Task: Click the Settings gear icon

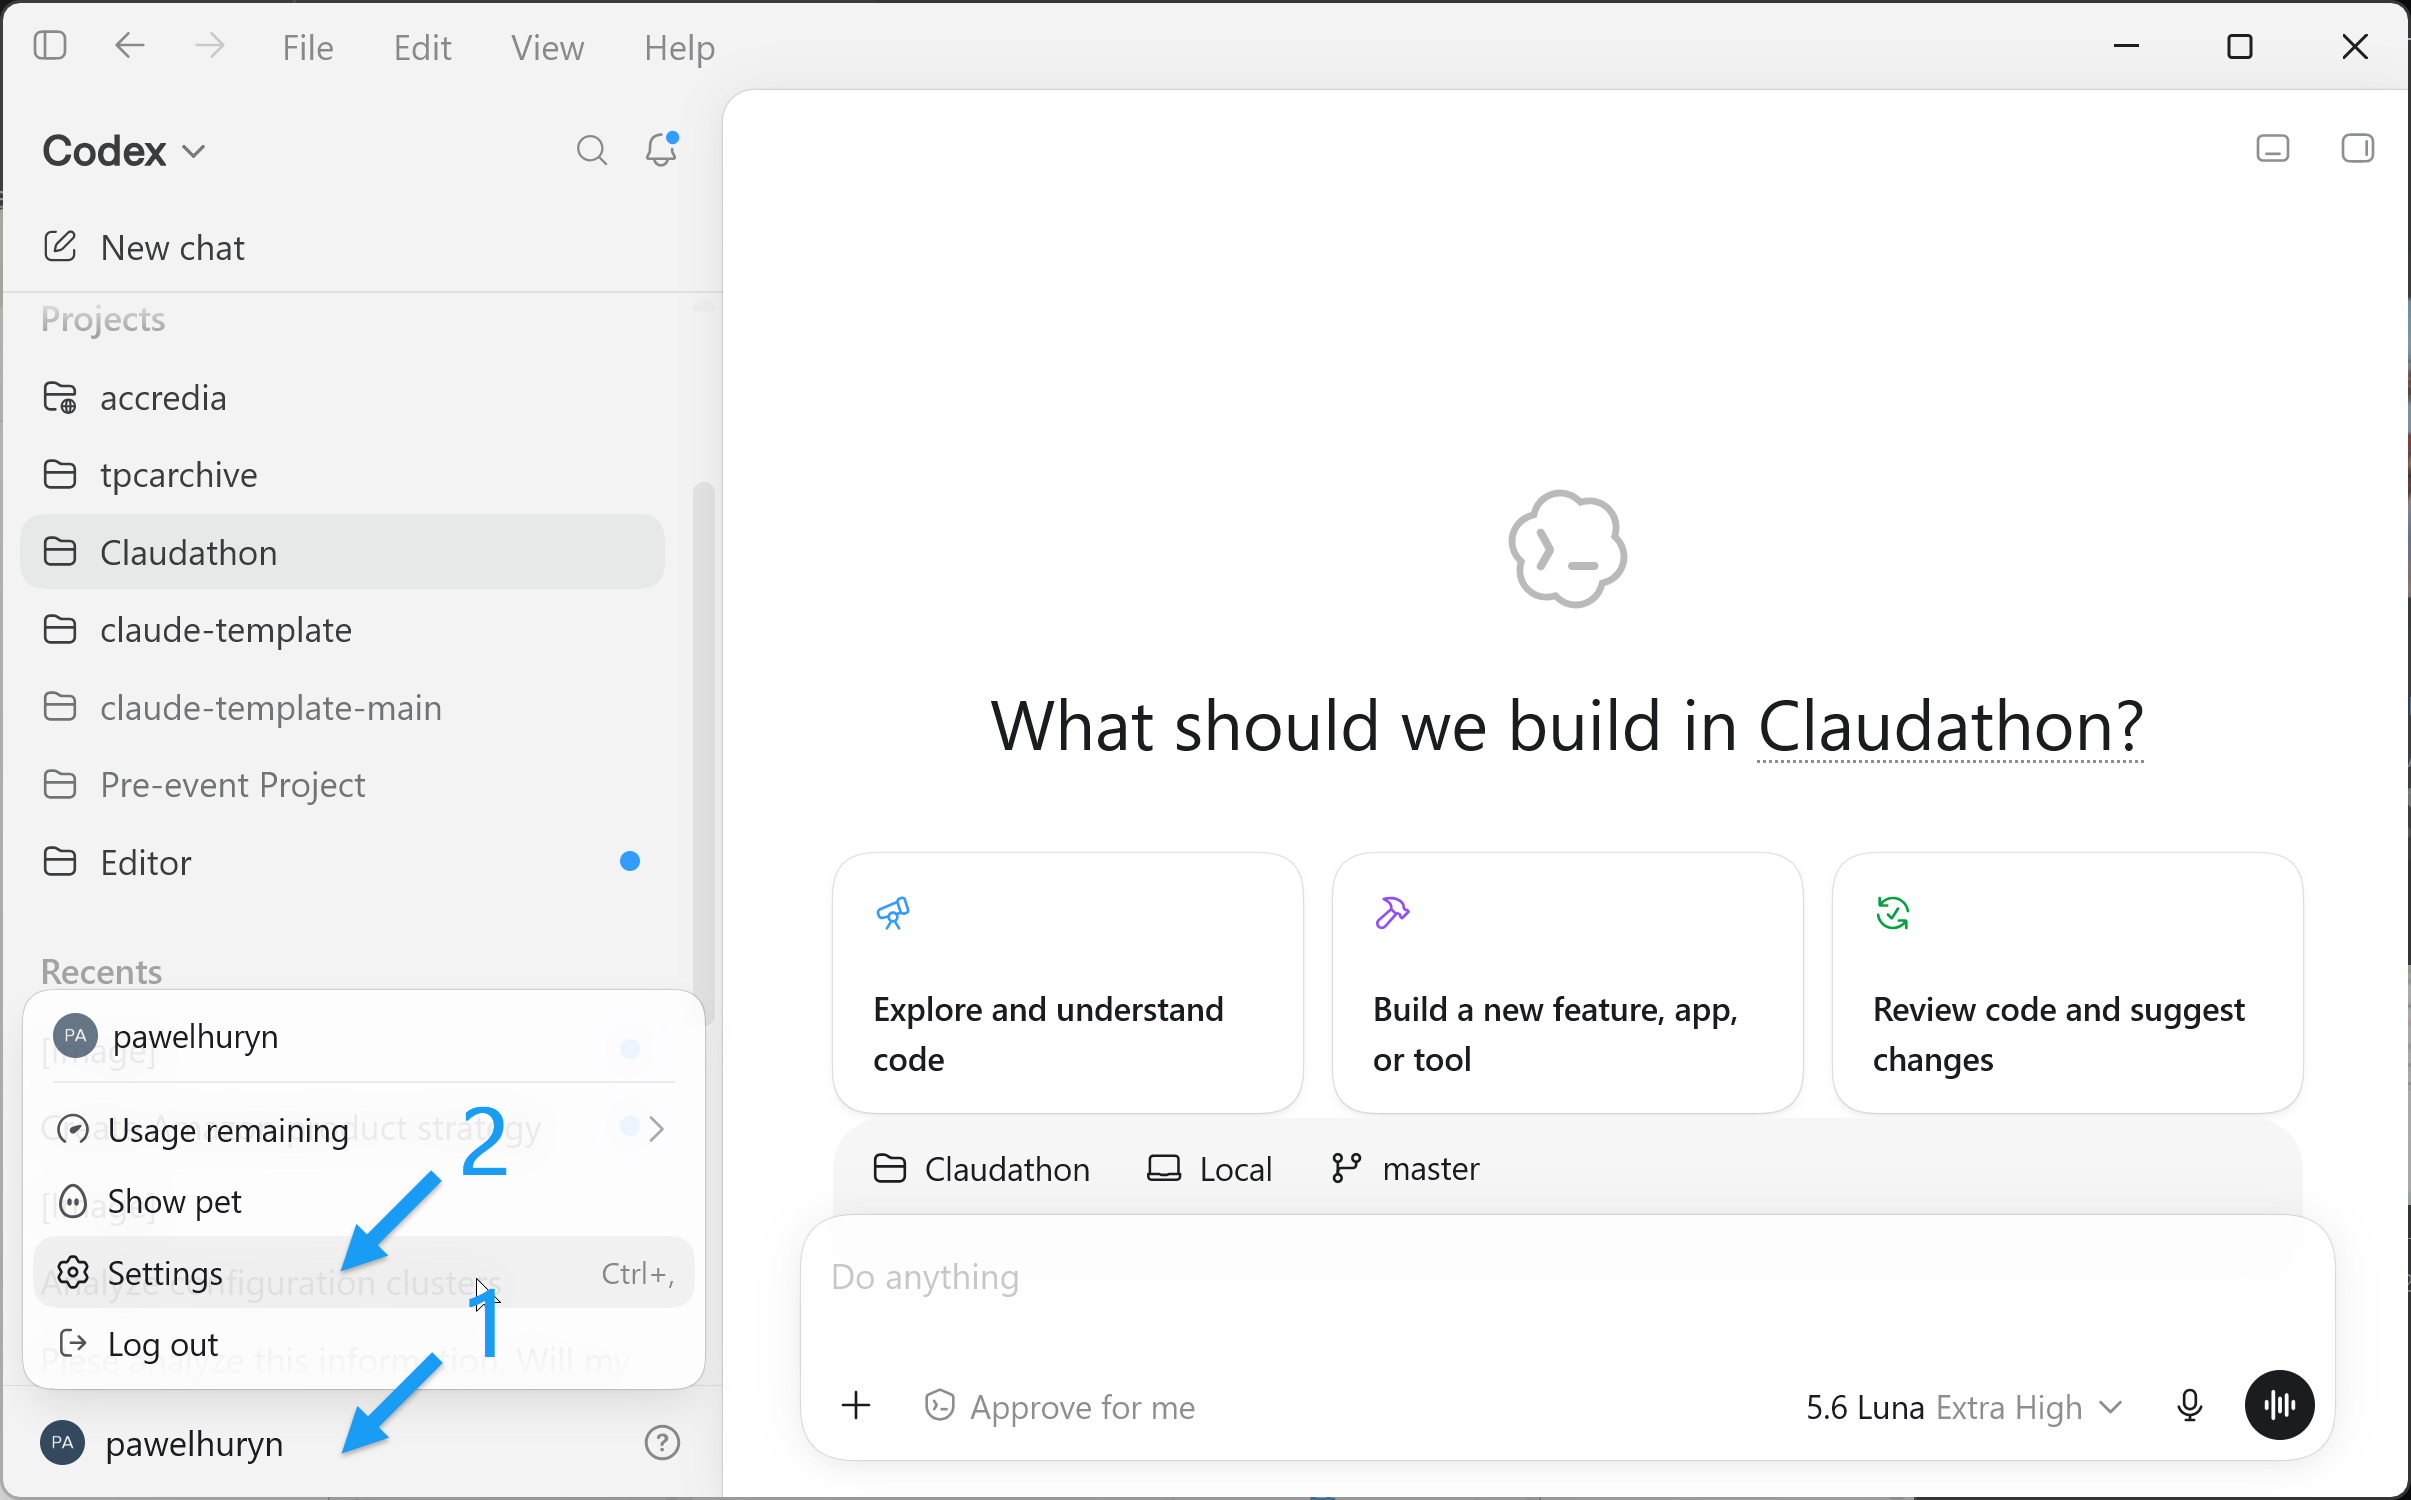Action: tap(73, 1273)
